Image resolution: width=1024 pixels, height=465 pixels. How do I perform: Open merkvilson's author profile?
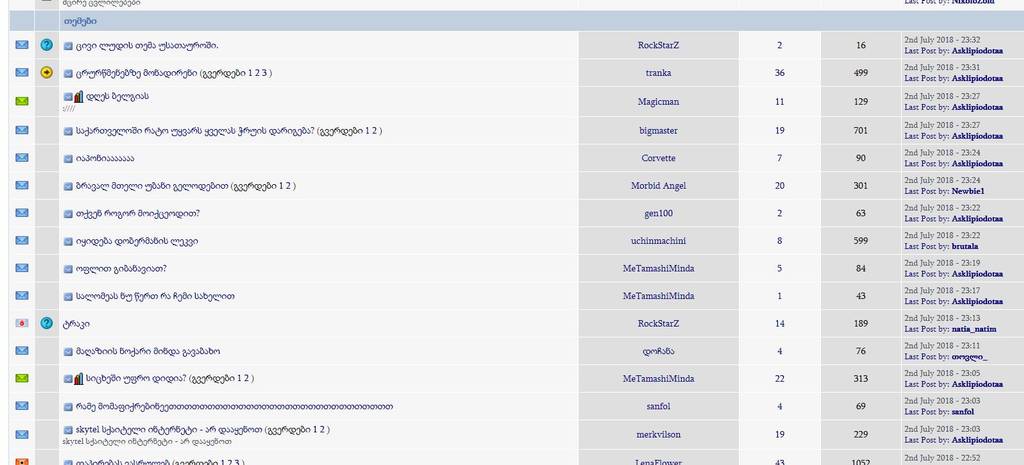point(658,435)
